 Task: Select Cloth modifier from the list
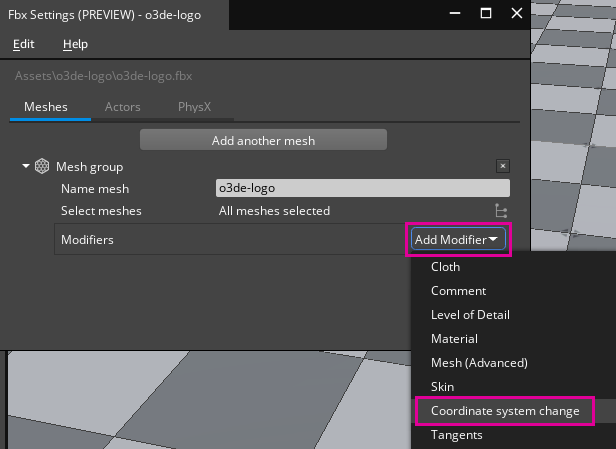[x=446, y=267]
